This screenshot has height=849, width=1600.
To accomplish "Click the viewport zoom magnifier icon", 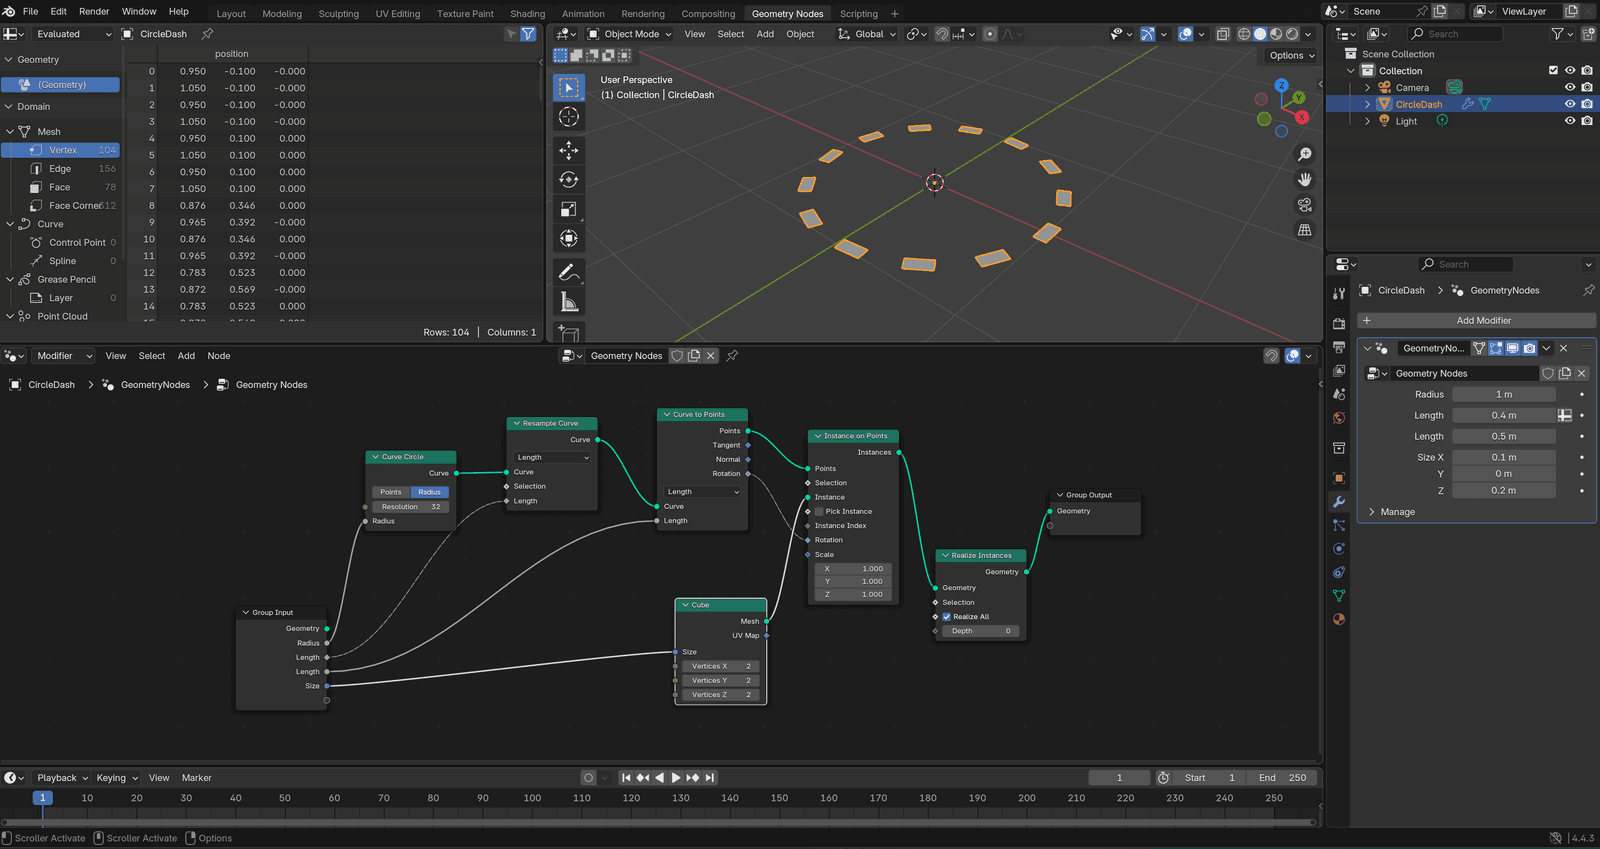I will [1305, 155].
